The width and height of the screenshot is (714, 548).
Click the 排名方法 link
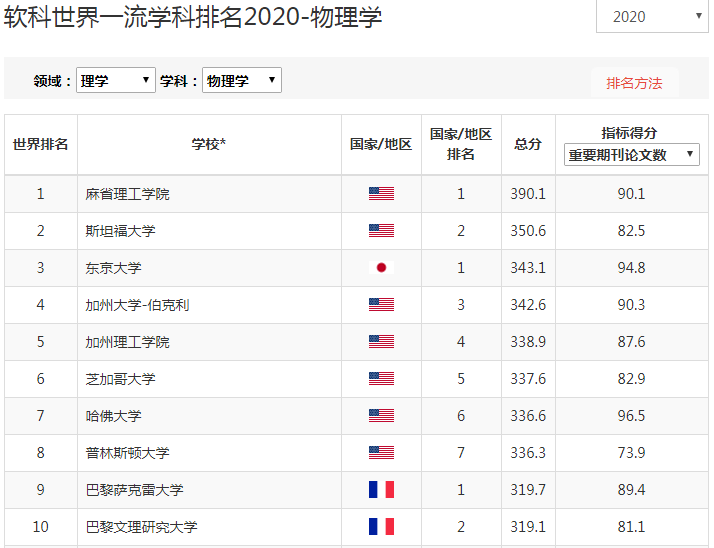tap(634, 83)
